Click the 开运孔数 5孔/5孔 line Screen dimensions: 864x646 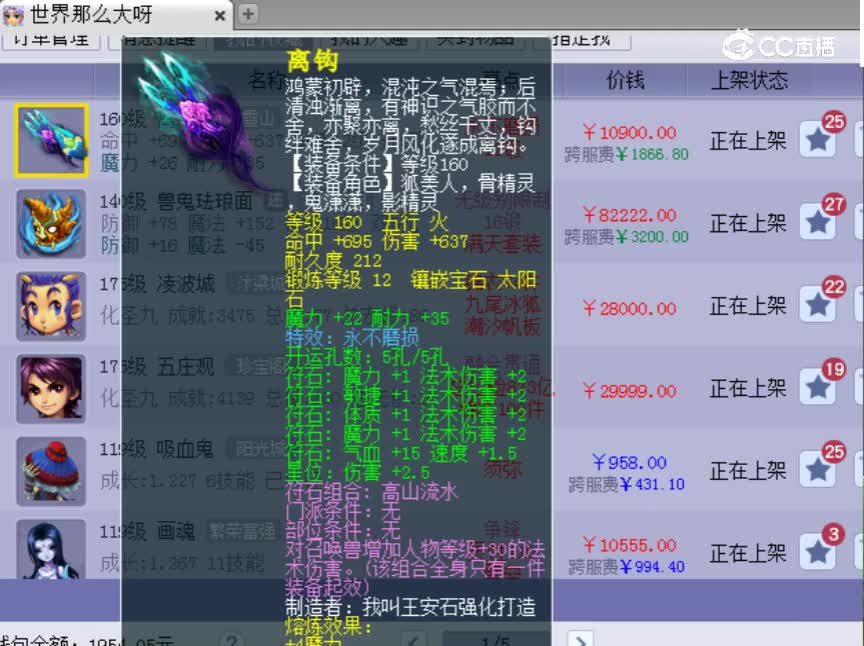366,357
